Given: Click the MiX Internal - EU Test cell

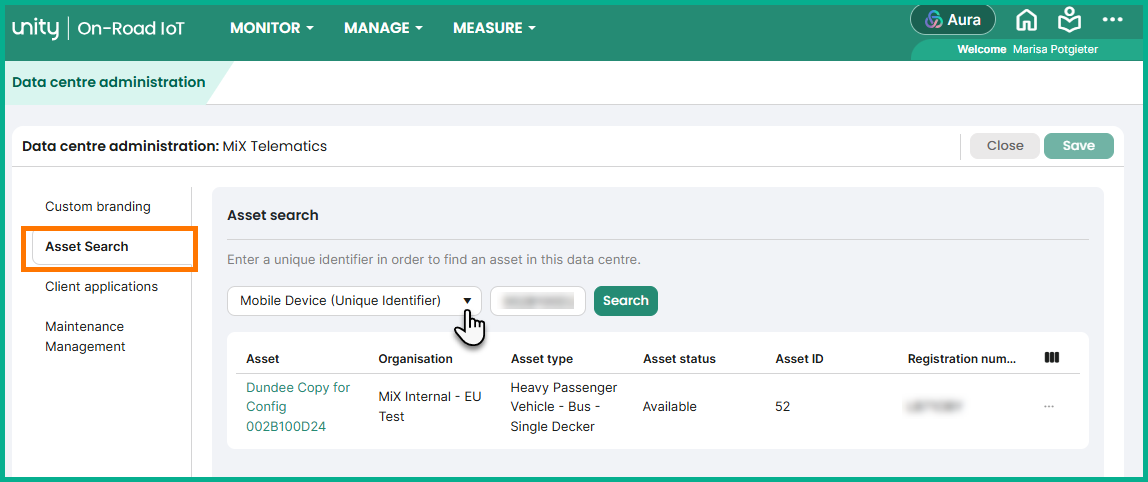Looking at the screenshot, I should click(x=430, y=407).
